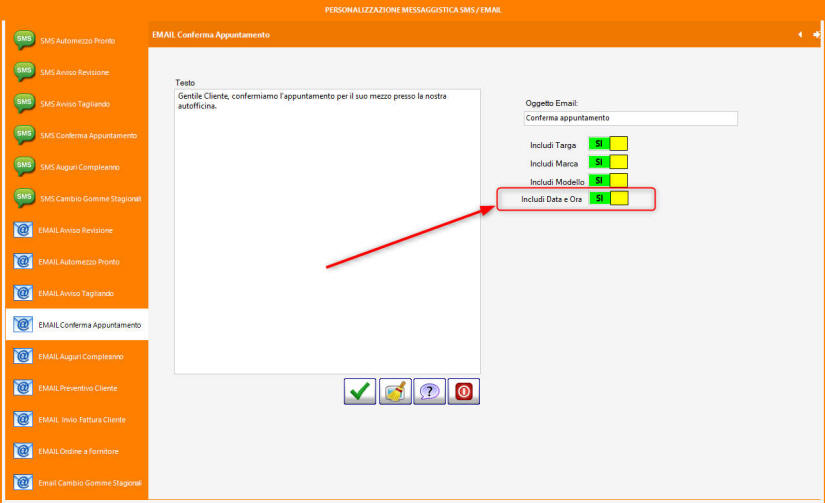The width and height of the screenshot is (825, 503).
Task: Toggle the Includi Targa switch
Action: click(x=608, y=145)
